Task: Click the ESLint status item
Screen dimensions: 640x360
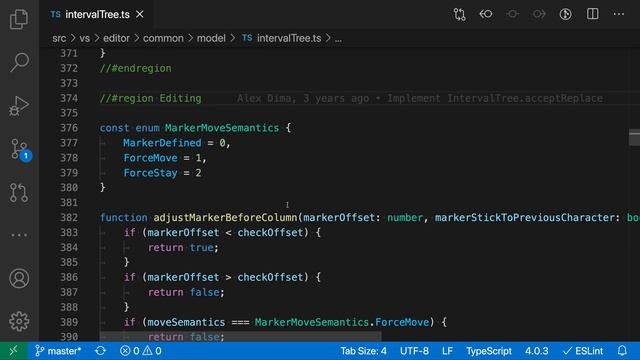Action: 583,351
